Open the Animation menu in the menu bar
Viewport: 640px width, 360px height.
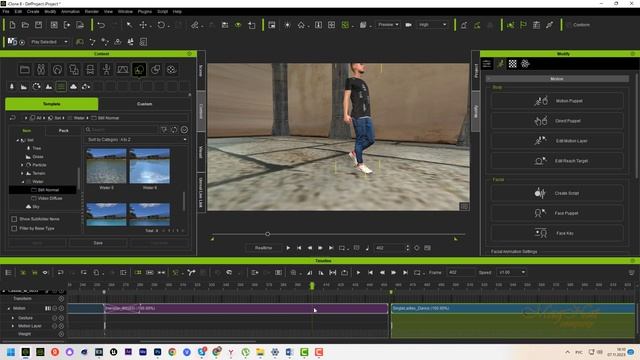(x=70, y=11)
